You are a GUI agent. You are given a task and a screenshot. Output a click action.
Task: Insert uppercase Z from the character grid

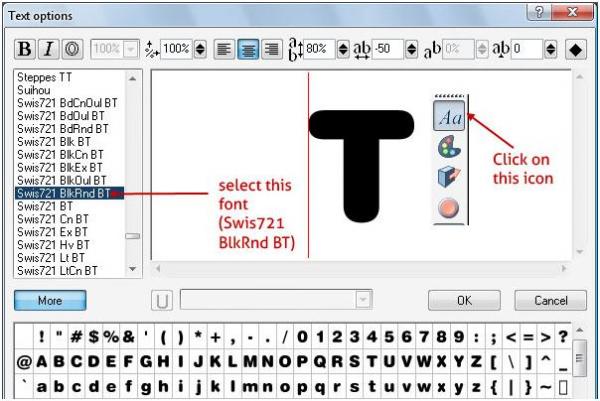point(476,362)
